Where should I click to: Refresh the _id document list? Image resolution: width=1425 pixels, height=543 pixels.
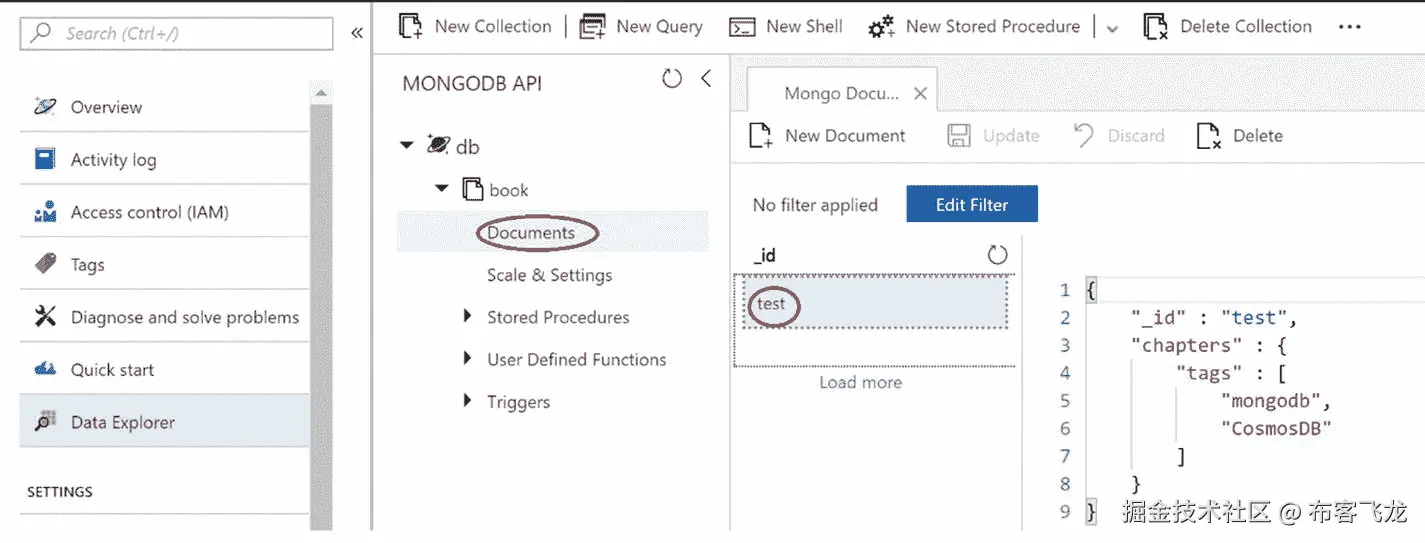click(x=997, y=255)
